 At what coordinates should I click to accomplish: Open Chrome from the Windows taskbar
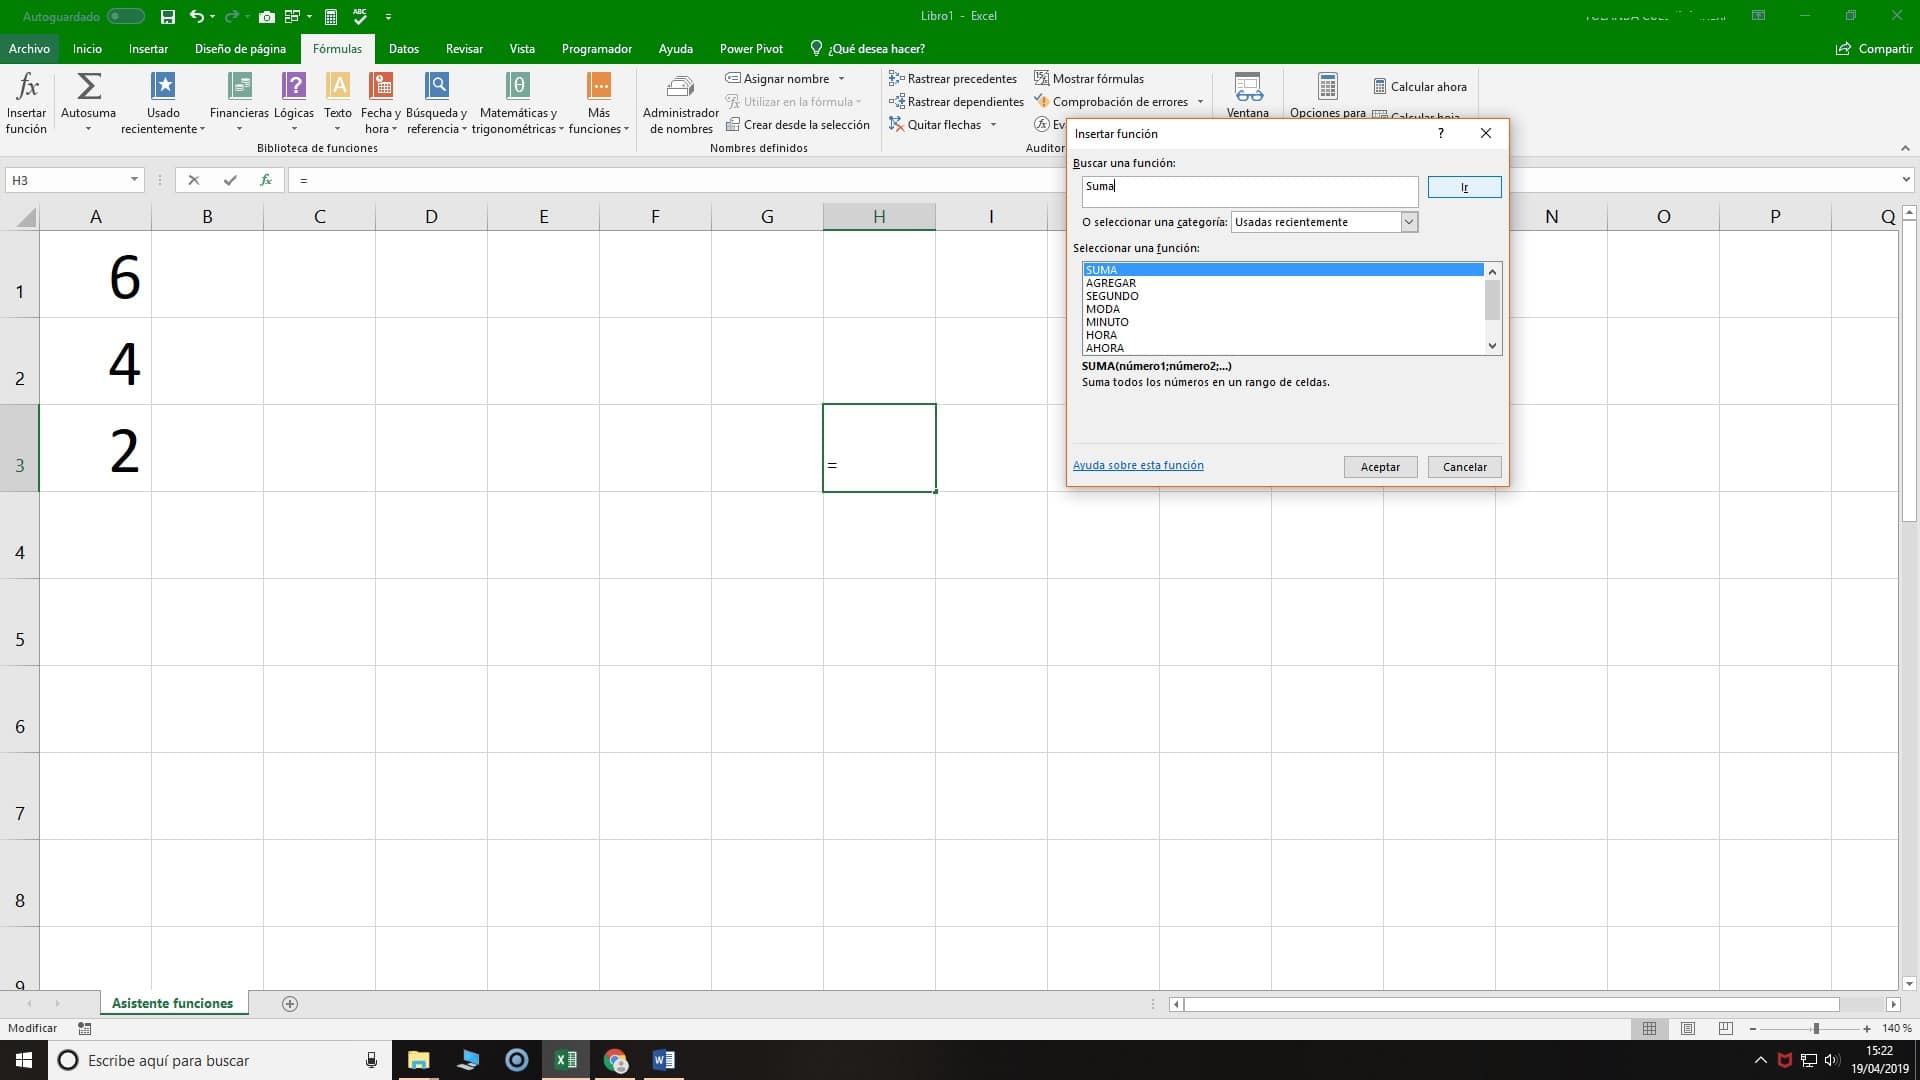pyautogui.click(x=615, y=1060)
